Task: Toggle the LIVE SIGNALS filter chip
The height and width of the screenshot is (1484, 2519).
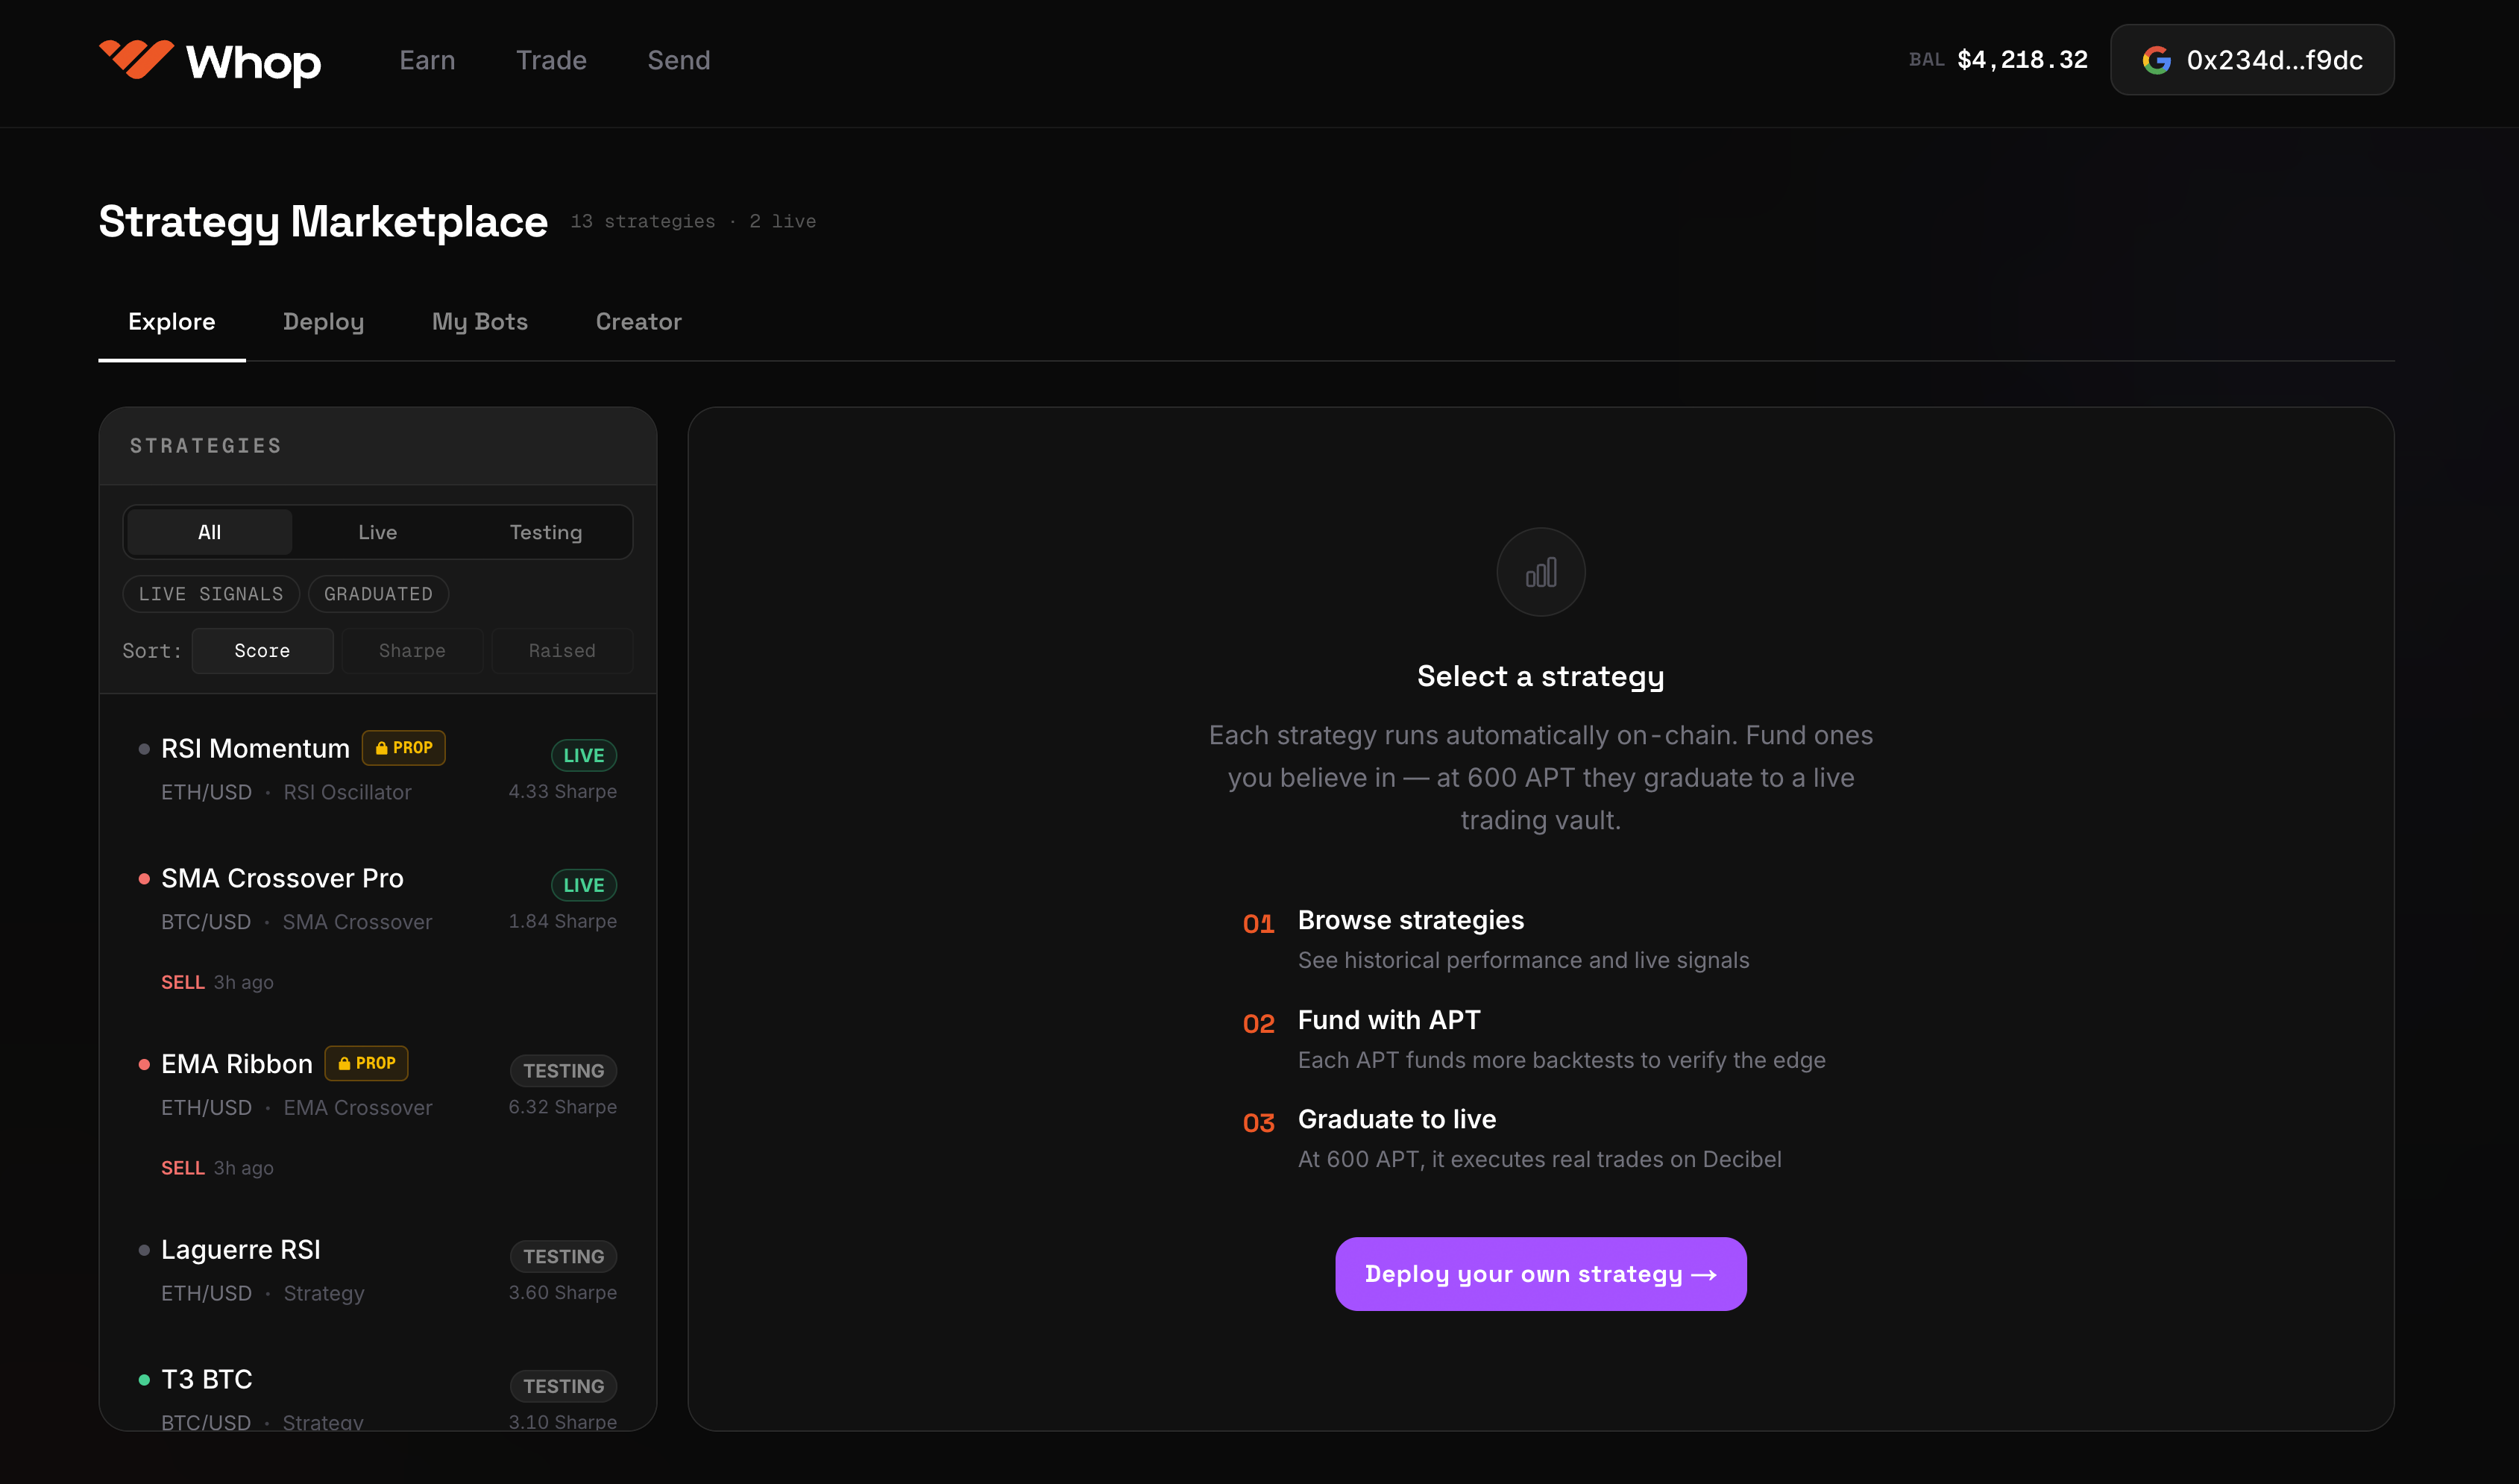Action: click(x=211, y=594)
